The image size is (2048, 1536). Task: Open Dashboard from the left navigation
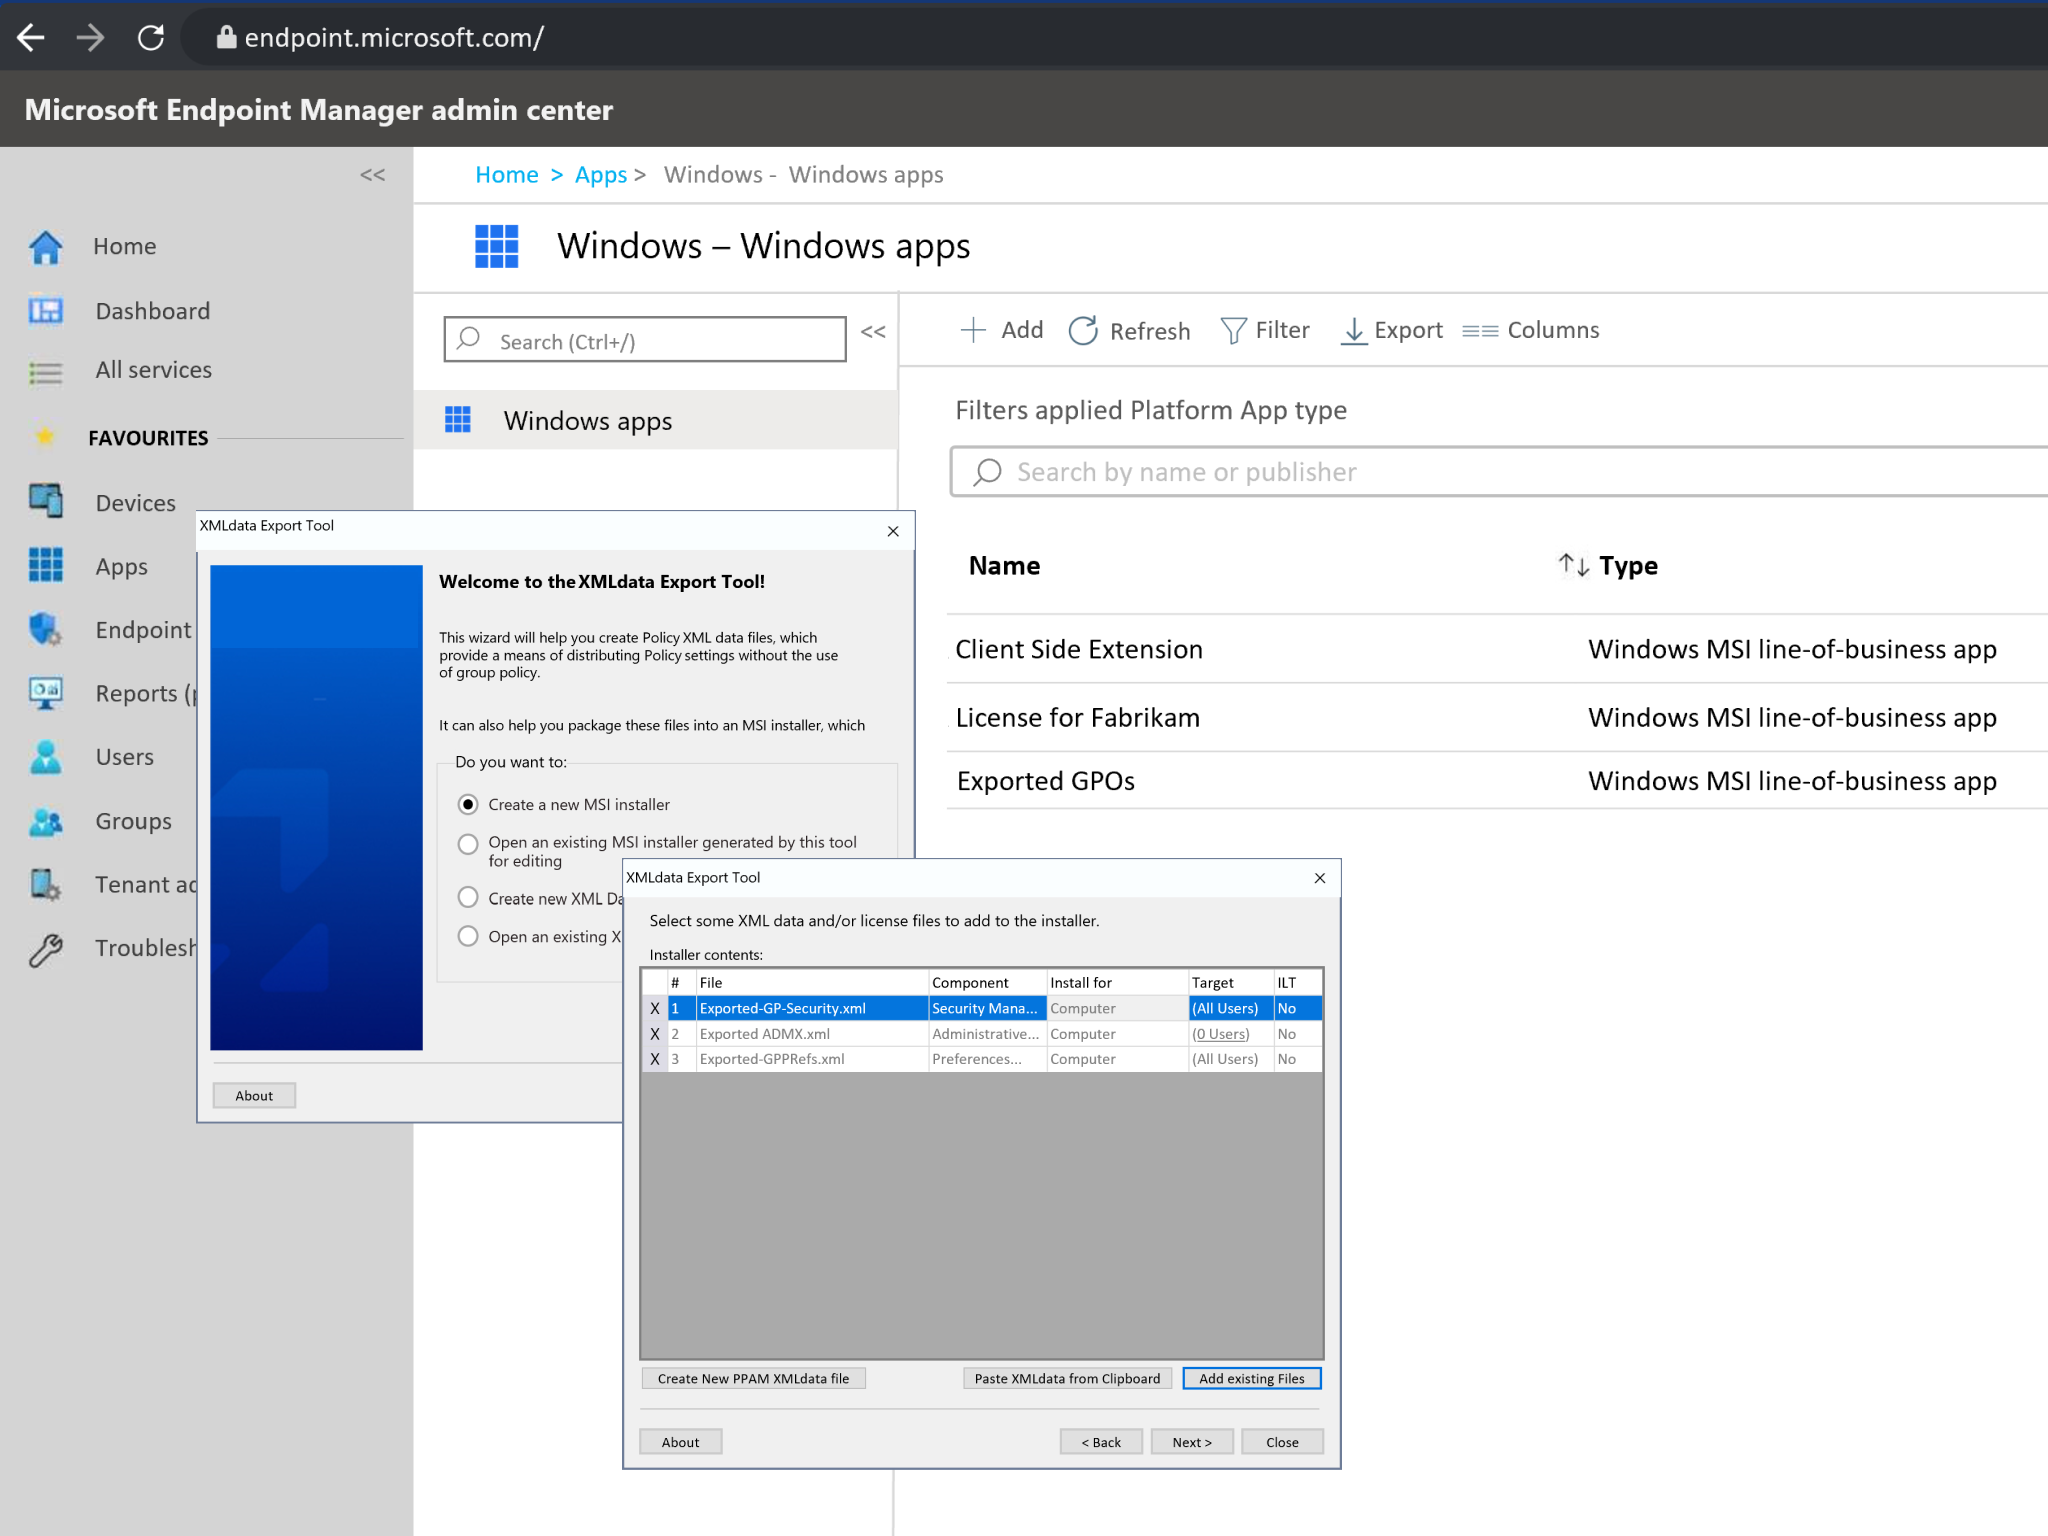point(152,311)
